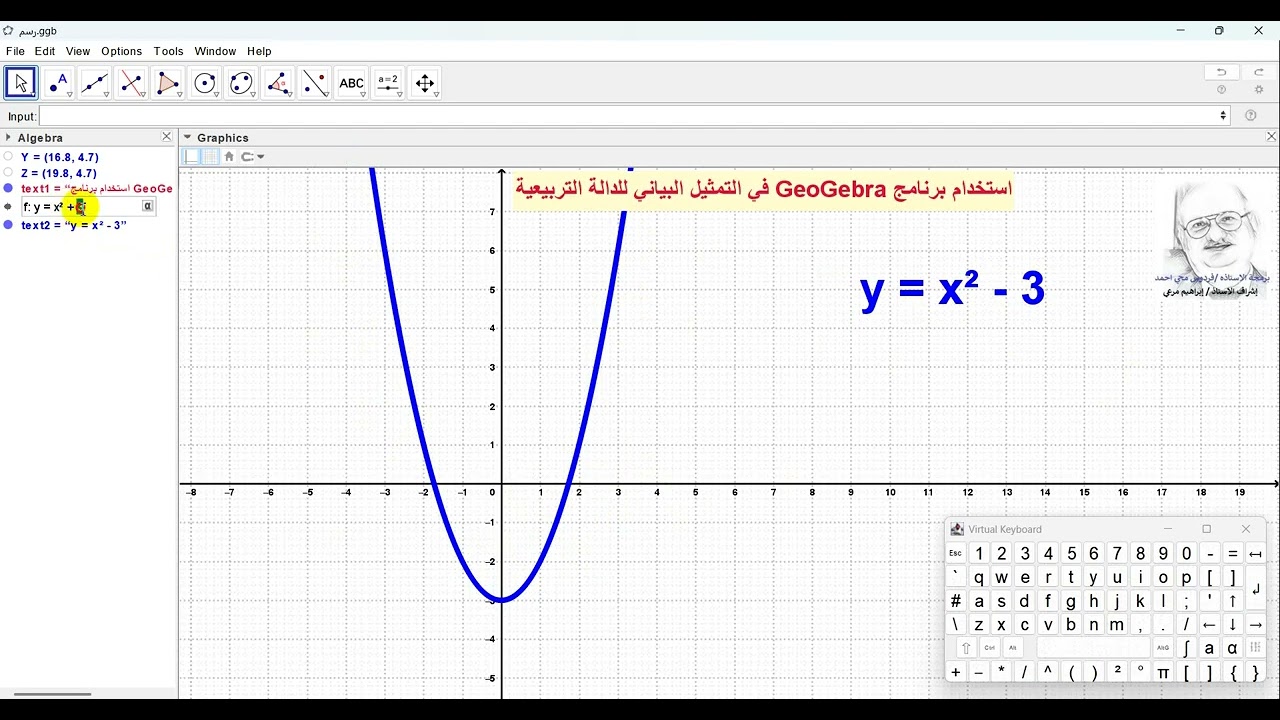The image size is (1280, 720).
Task: Select the Point tool
Action: pyautogui.click(x=58, y=83)
